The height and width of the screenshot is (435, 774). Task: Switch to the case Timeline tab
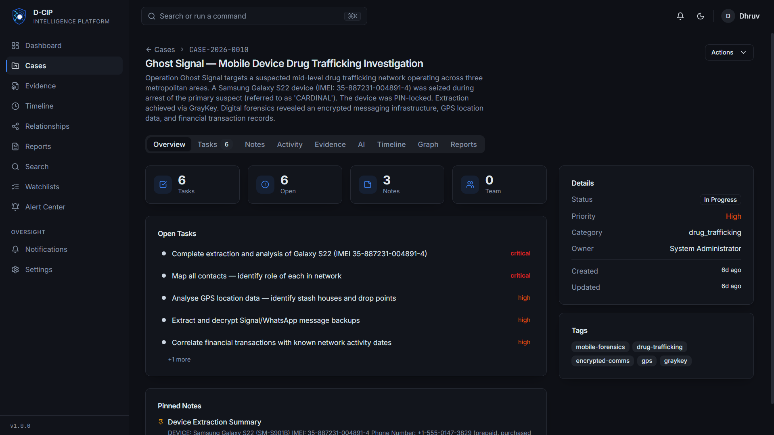(x=391, y=145)
